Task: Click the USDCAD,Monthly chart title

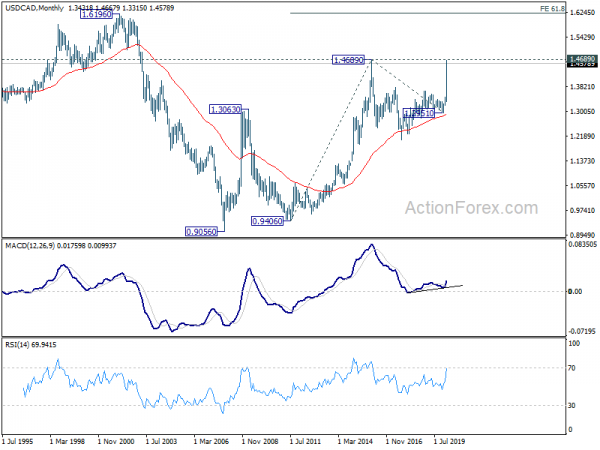Action: click(x=34, y=8)
